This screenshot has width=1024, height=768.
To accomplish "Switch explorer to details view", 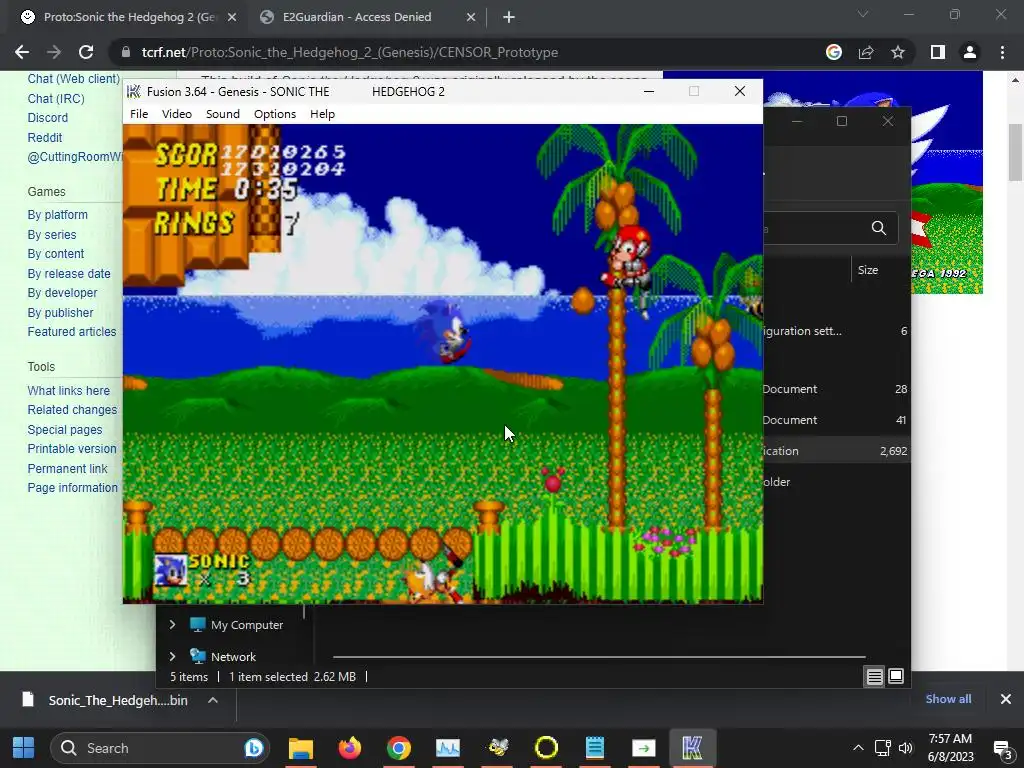I will click(874, 677).
